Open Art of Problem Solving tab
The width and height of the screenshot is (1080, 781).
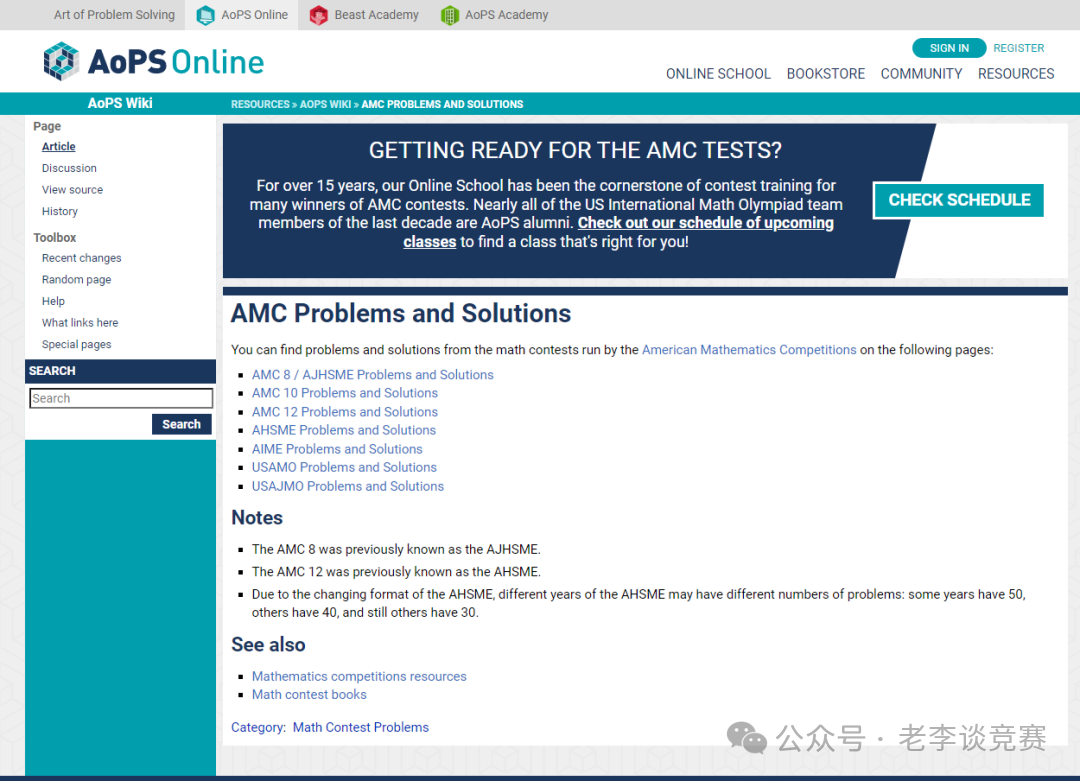point(114,15)
